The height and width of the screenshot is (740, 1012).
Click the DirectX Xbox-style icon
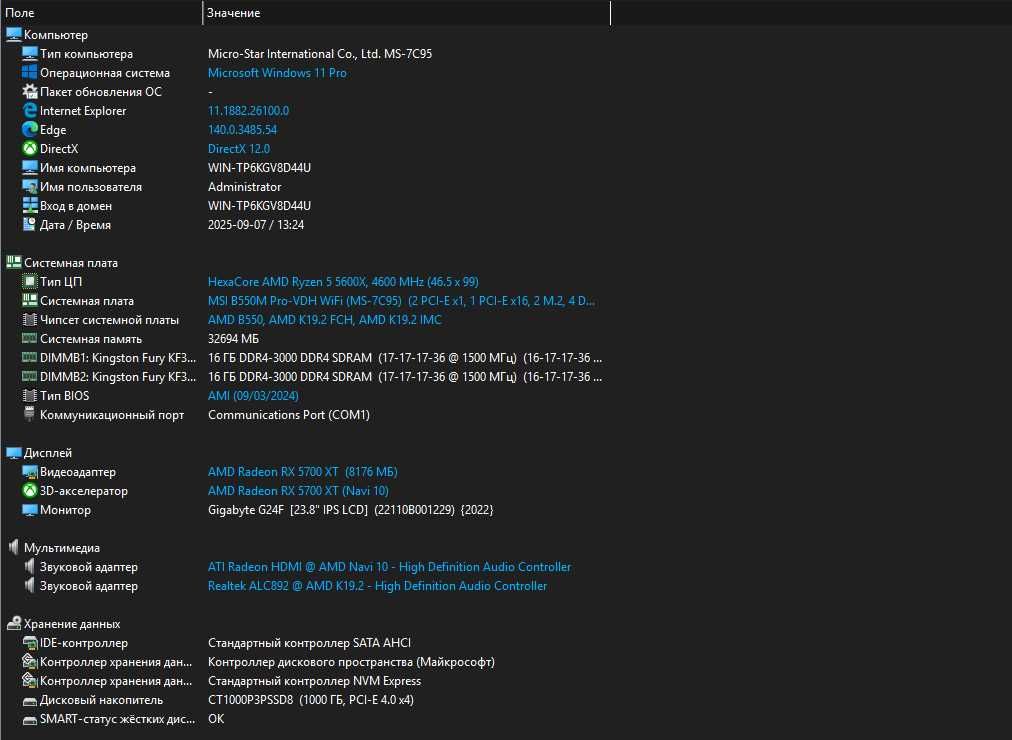pyautogui.click(x=30, y=148)
